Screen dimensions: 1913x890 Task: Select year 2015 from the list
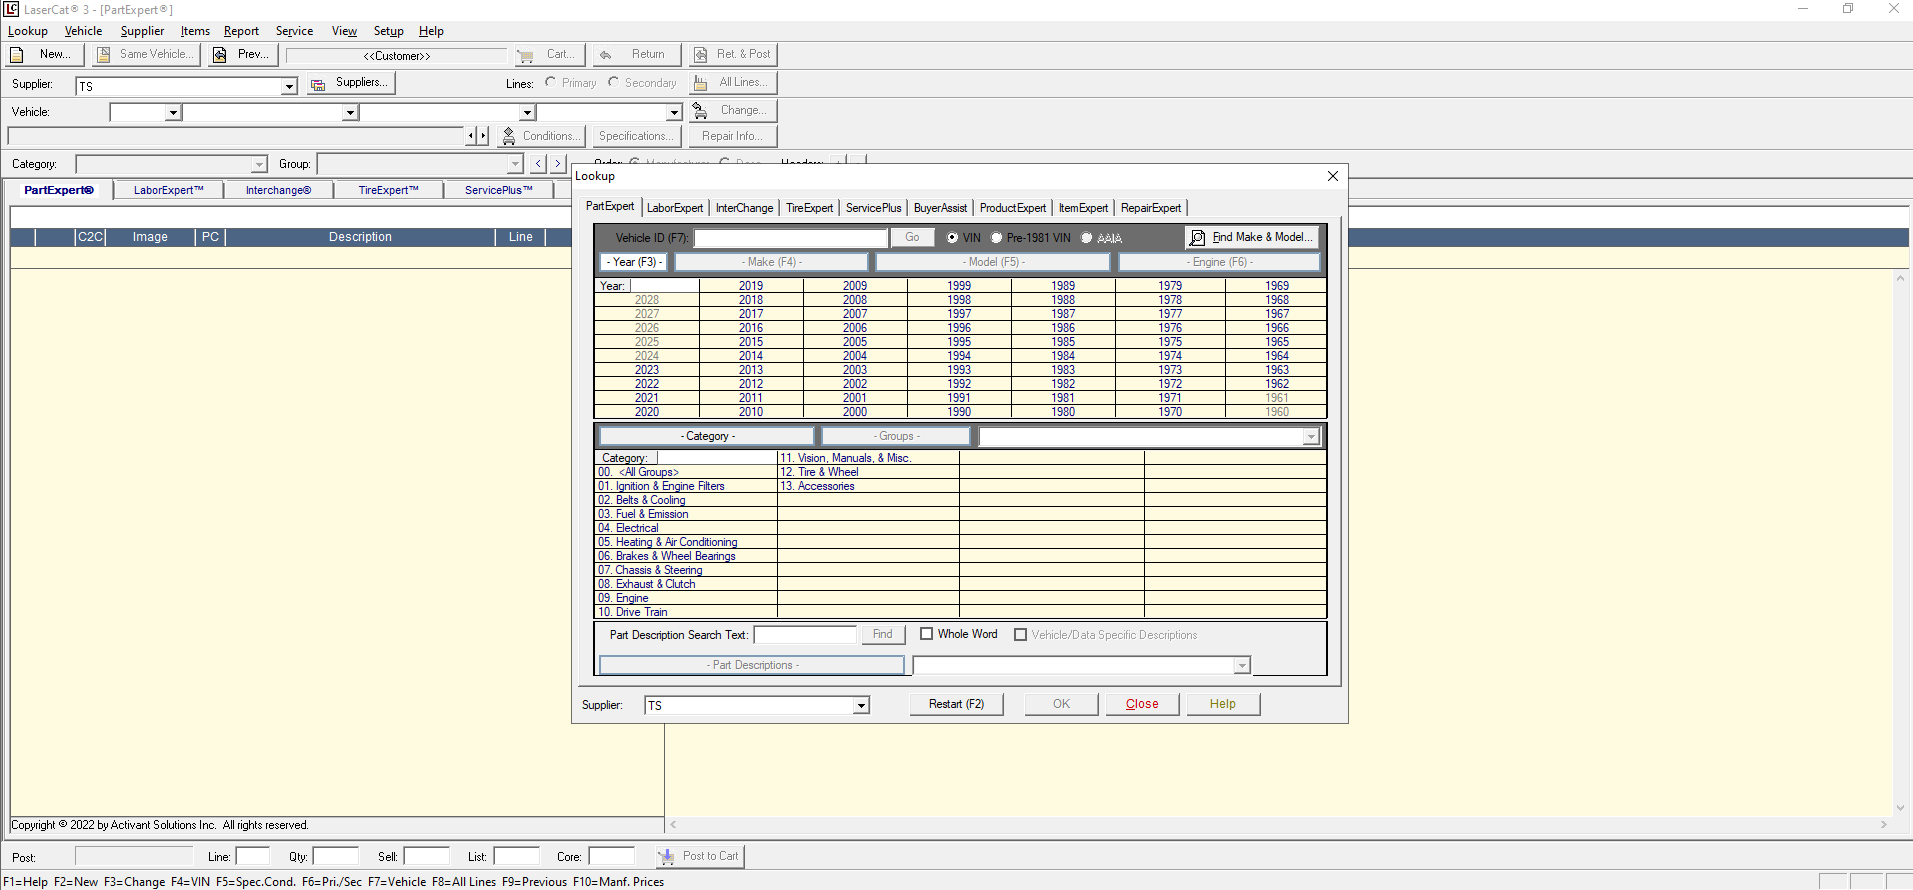tap(751, 342)
